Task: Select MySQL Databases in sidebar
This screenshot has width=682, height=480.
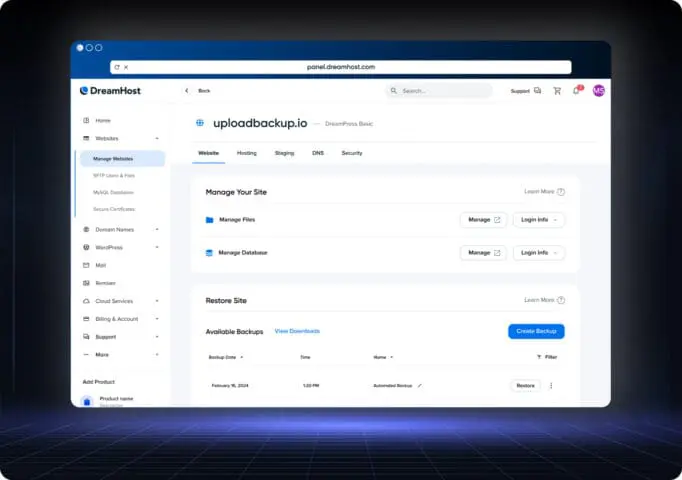Action: [x=113, y=193]
